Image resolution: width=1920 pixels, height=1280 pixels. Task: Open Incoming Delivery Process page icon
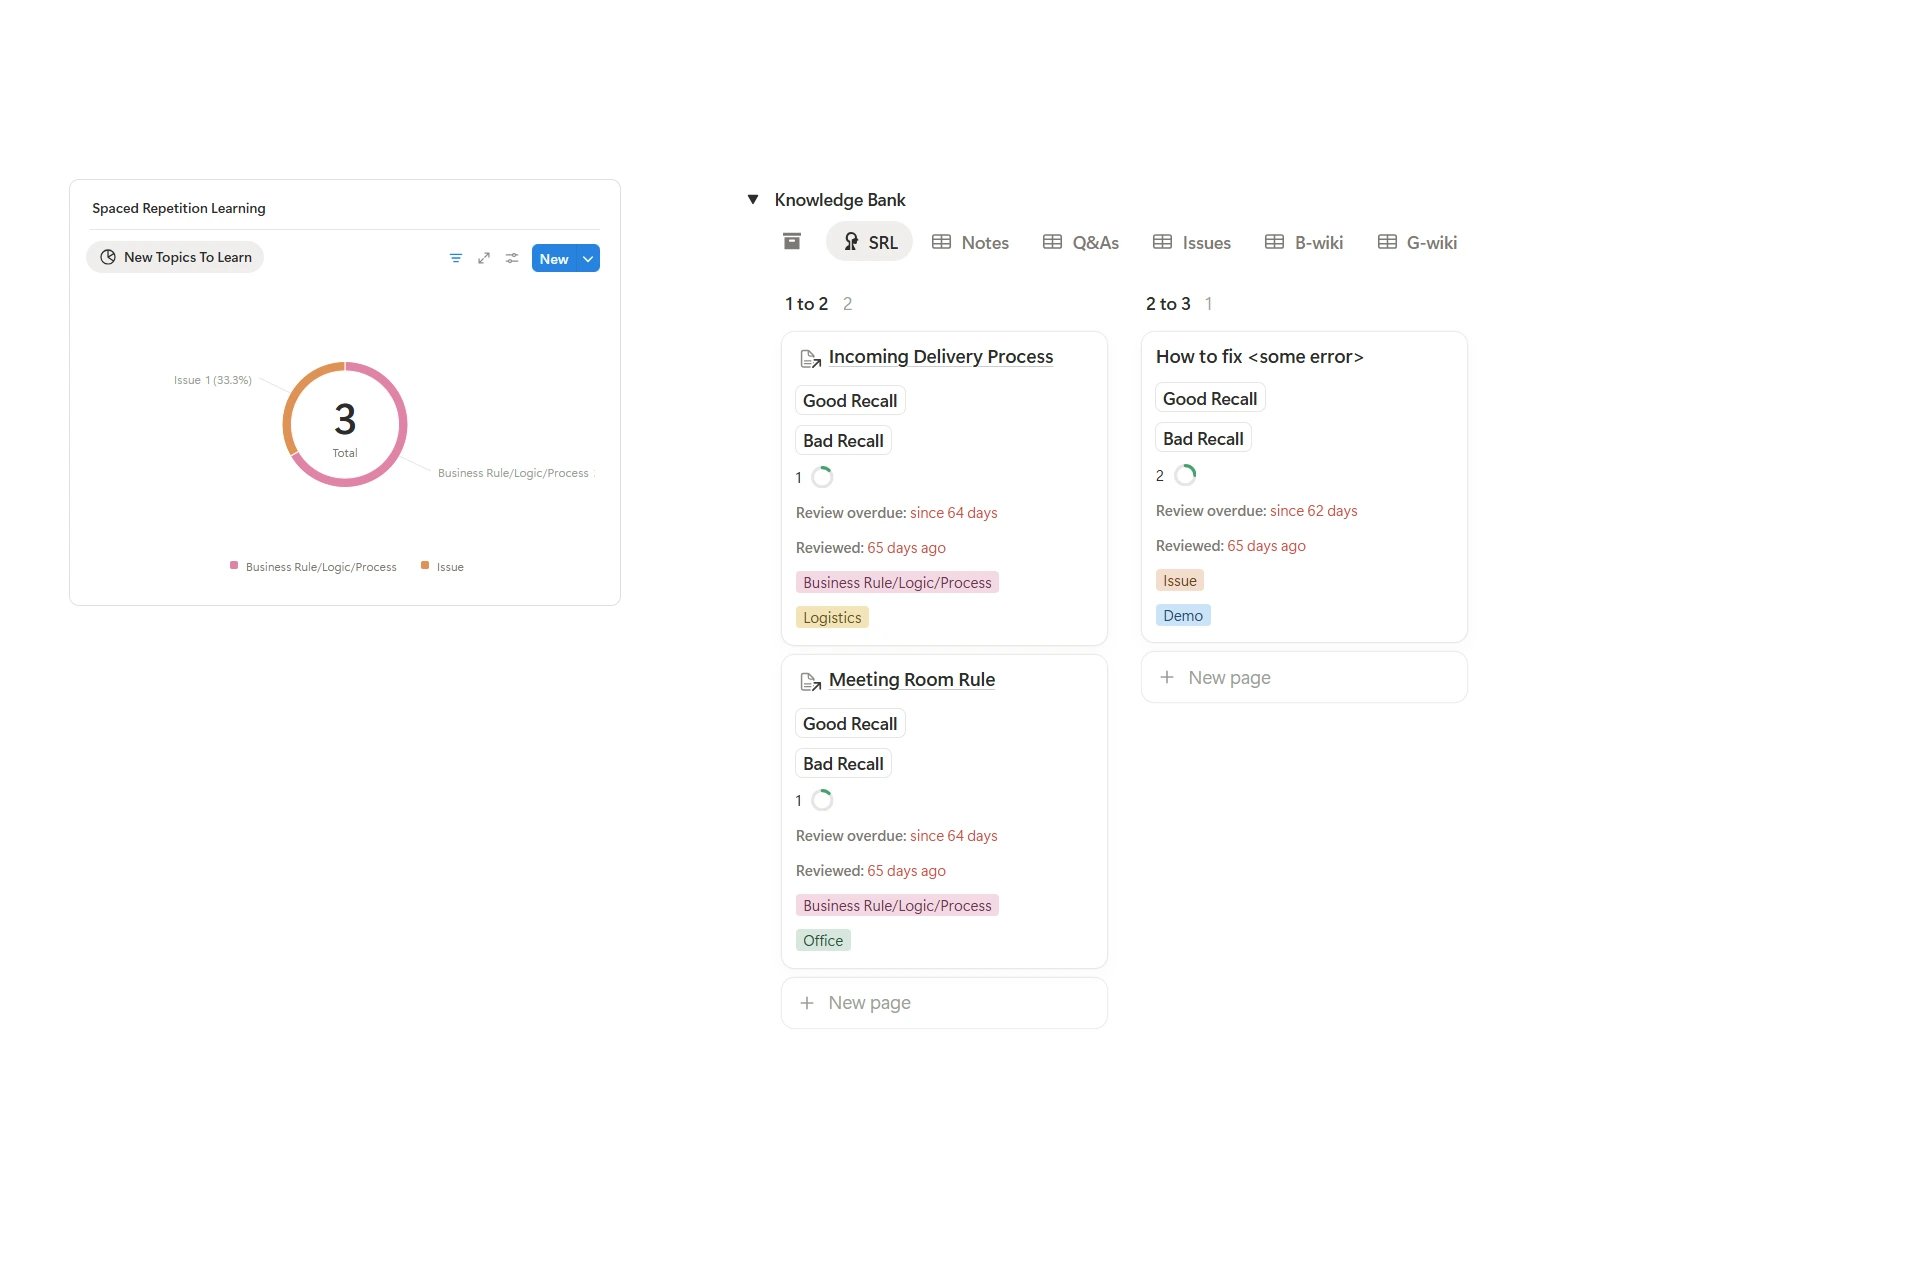[x=810, y=358]
